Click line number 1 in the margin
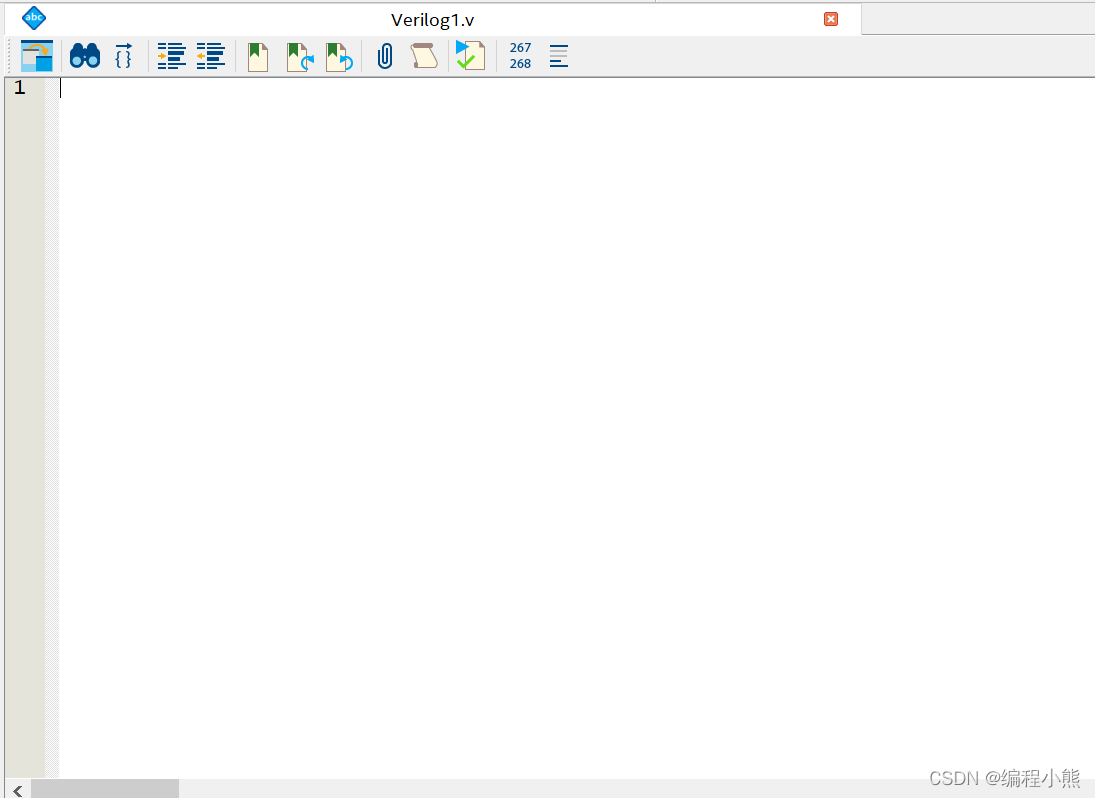The image size is (1095, 798). 20,88
